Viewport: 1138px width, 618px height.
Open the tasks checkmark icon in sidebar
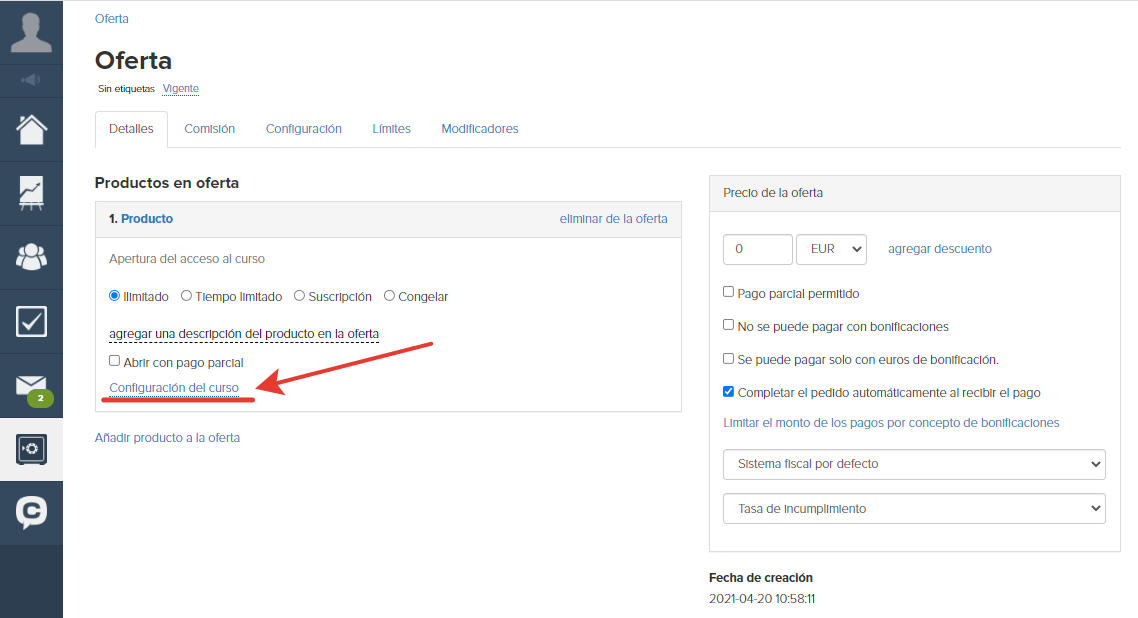tap(31, 321)
